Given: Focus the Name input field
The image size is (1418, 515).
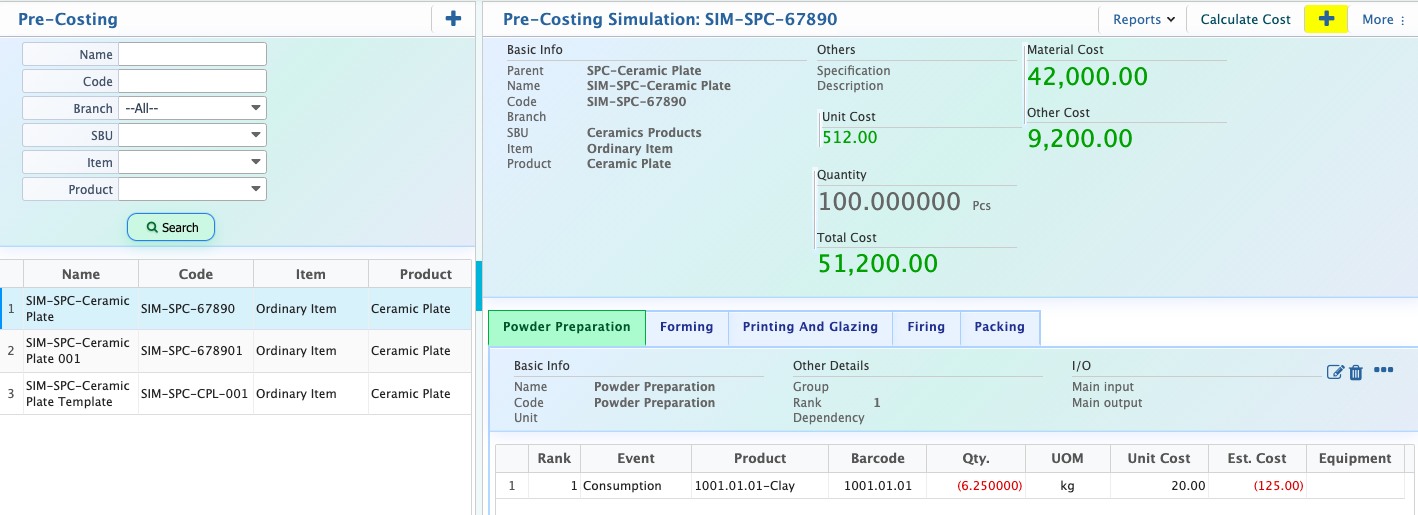Looking at the screenshot, I should (193, 54).
